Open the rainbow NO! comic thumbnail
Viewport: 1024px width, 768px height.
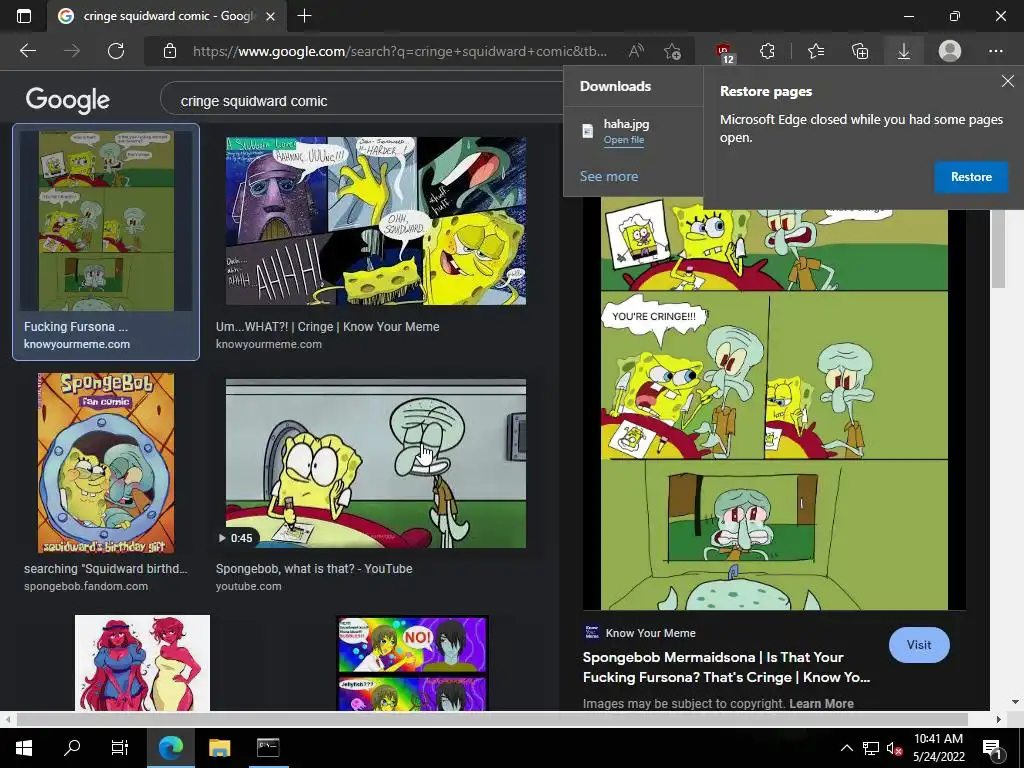point(412,662)
